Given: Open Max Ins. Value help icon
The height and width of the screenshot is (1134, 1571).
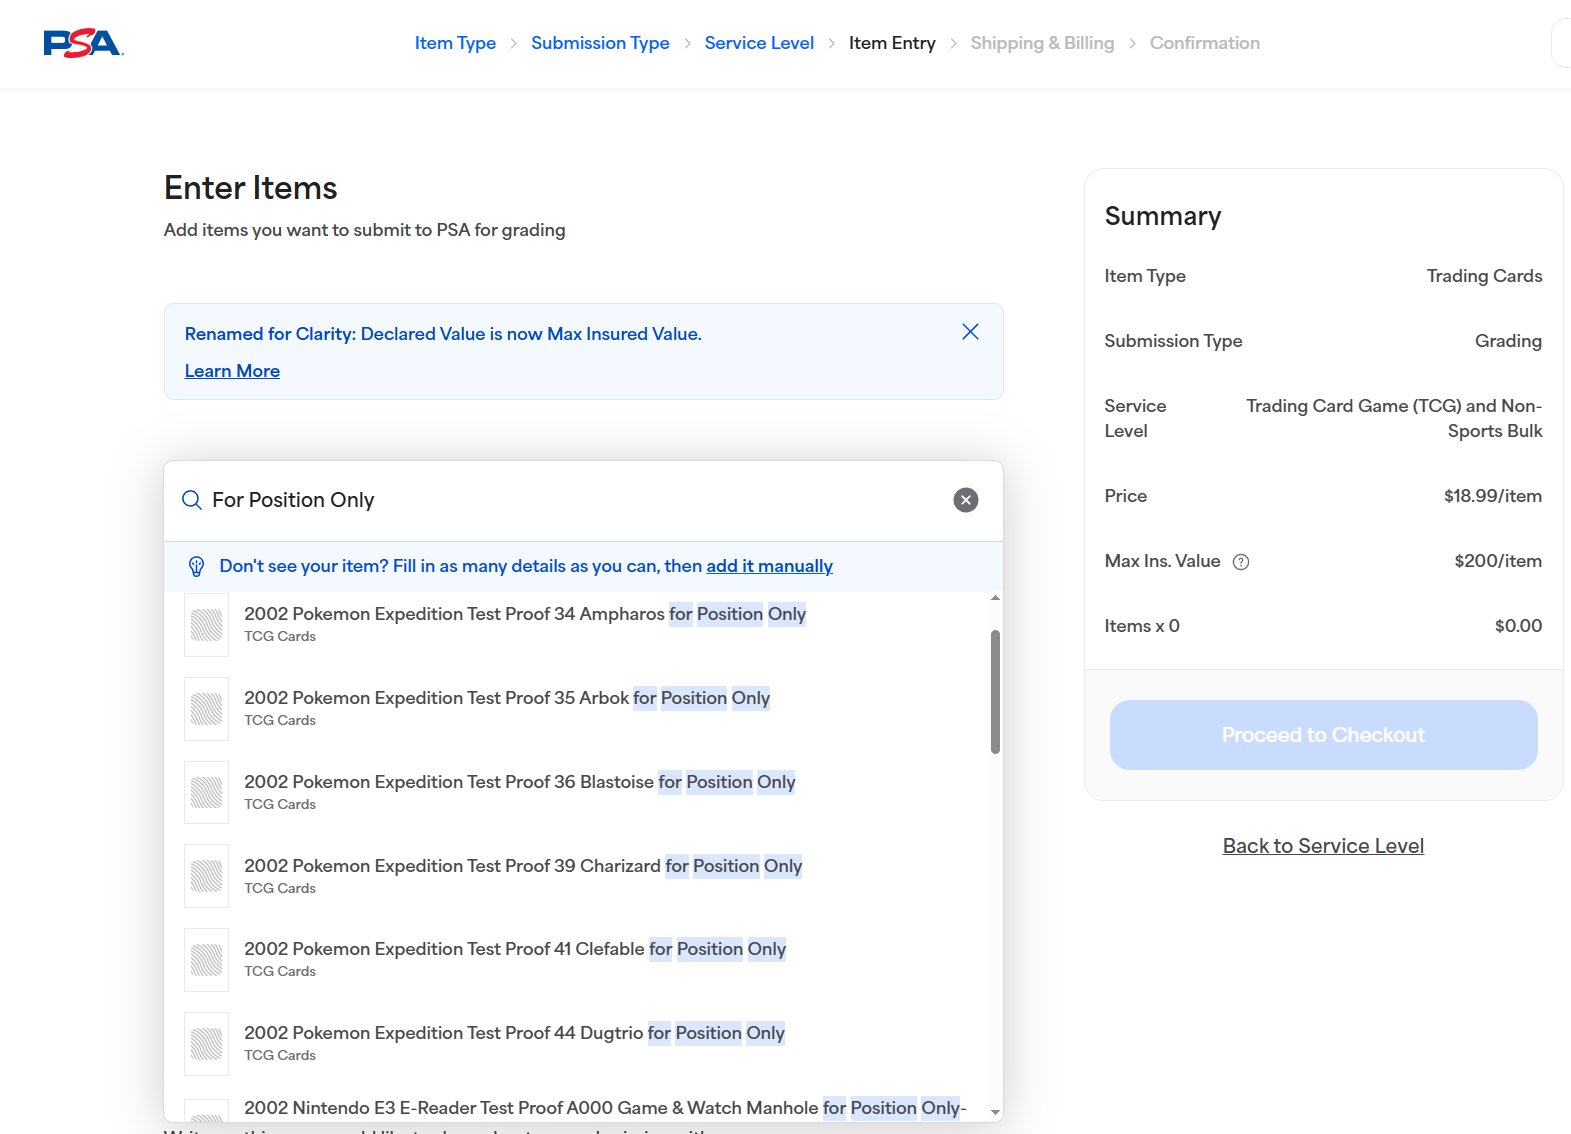Looking at the screenshot, I should (x=1241, y=562).
